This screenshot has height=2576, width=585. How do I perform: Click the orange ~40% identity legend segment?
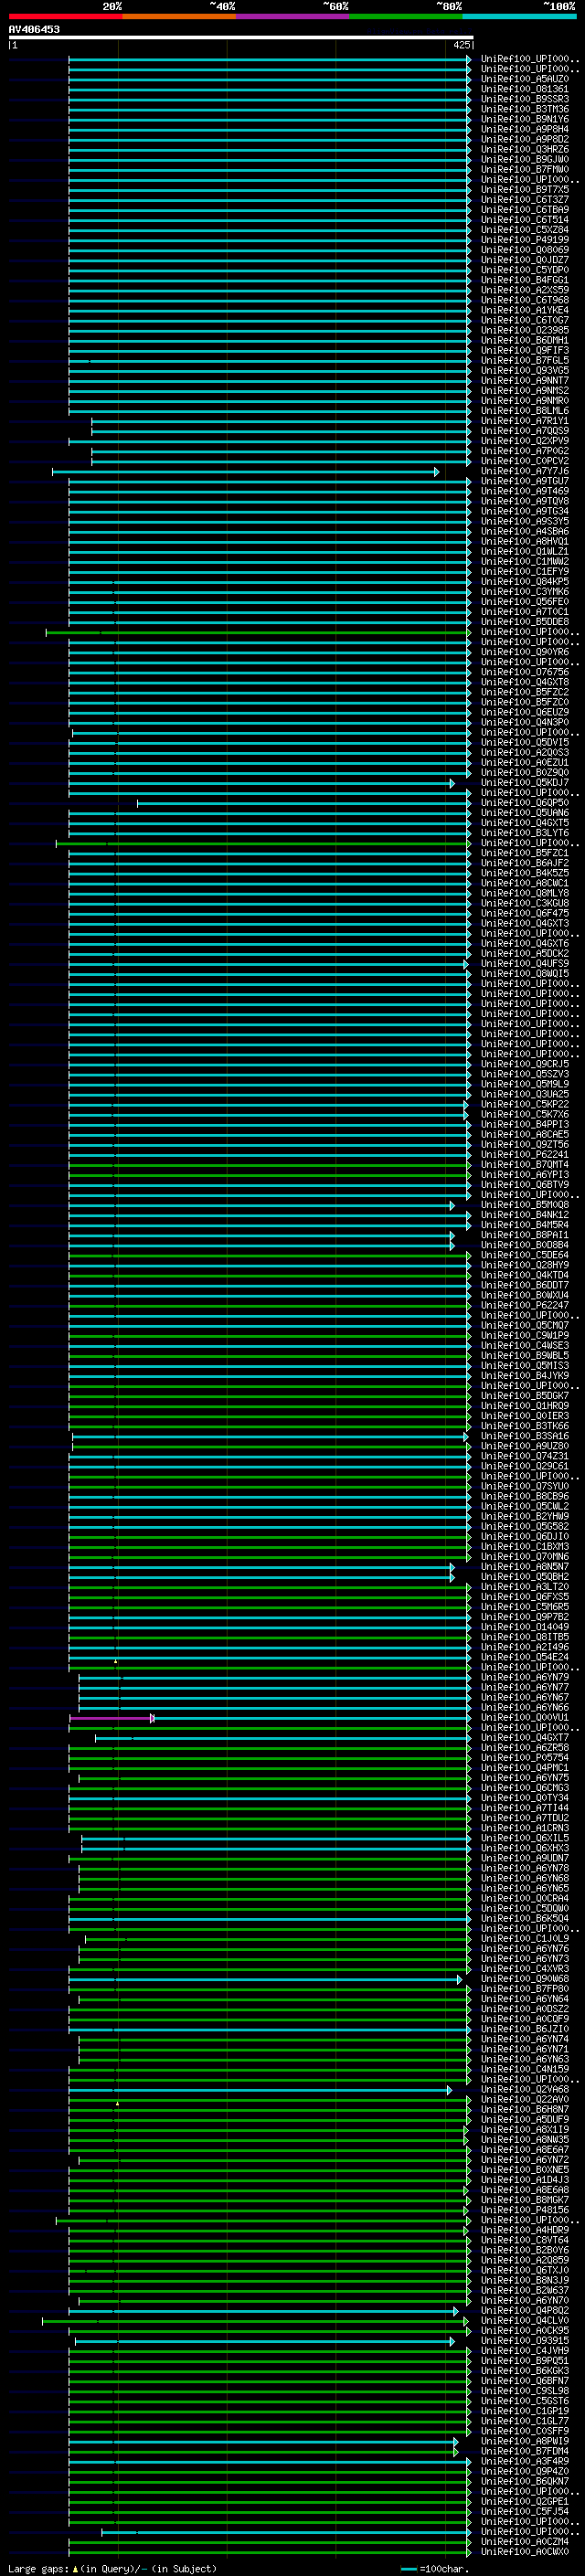coord(179,16)
